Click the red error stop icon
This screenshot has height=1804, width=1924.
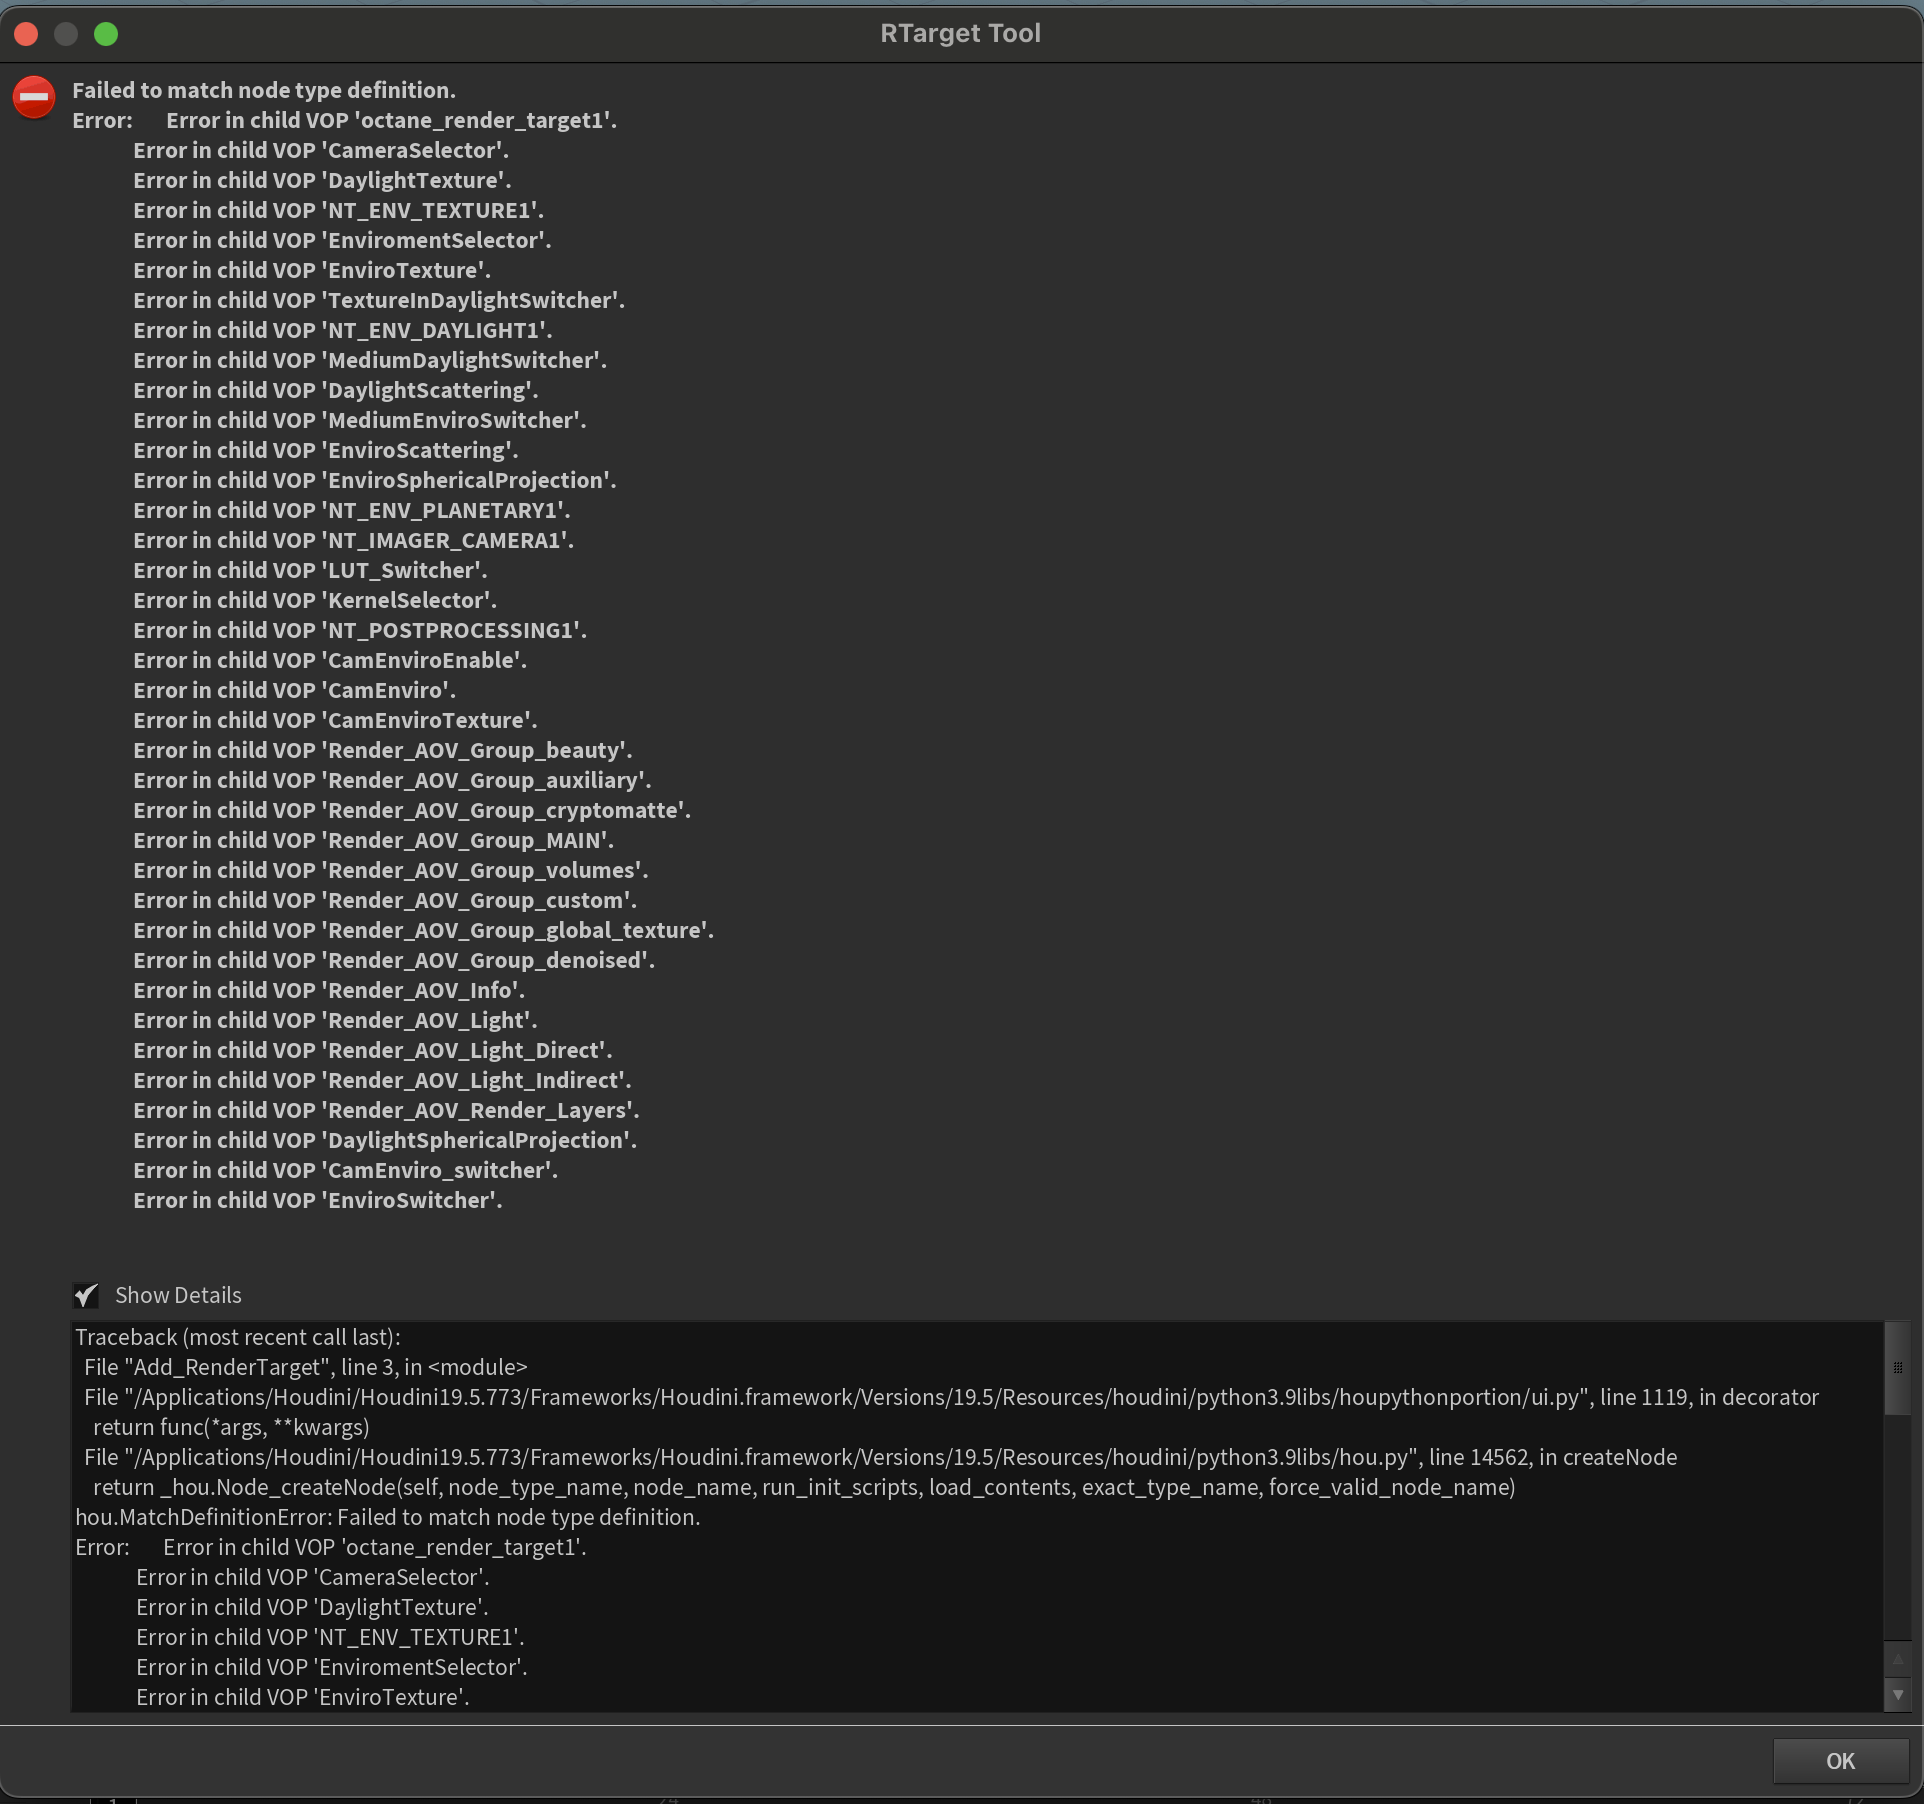pos(34,97)
